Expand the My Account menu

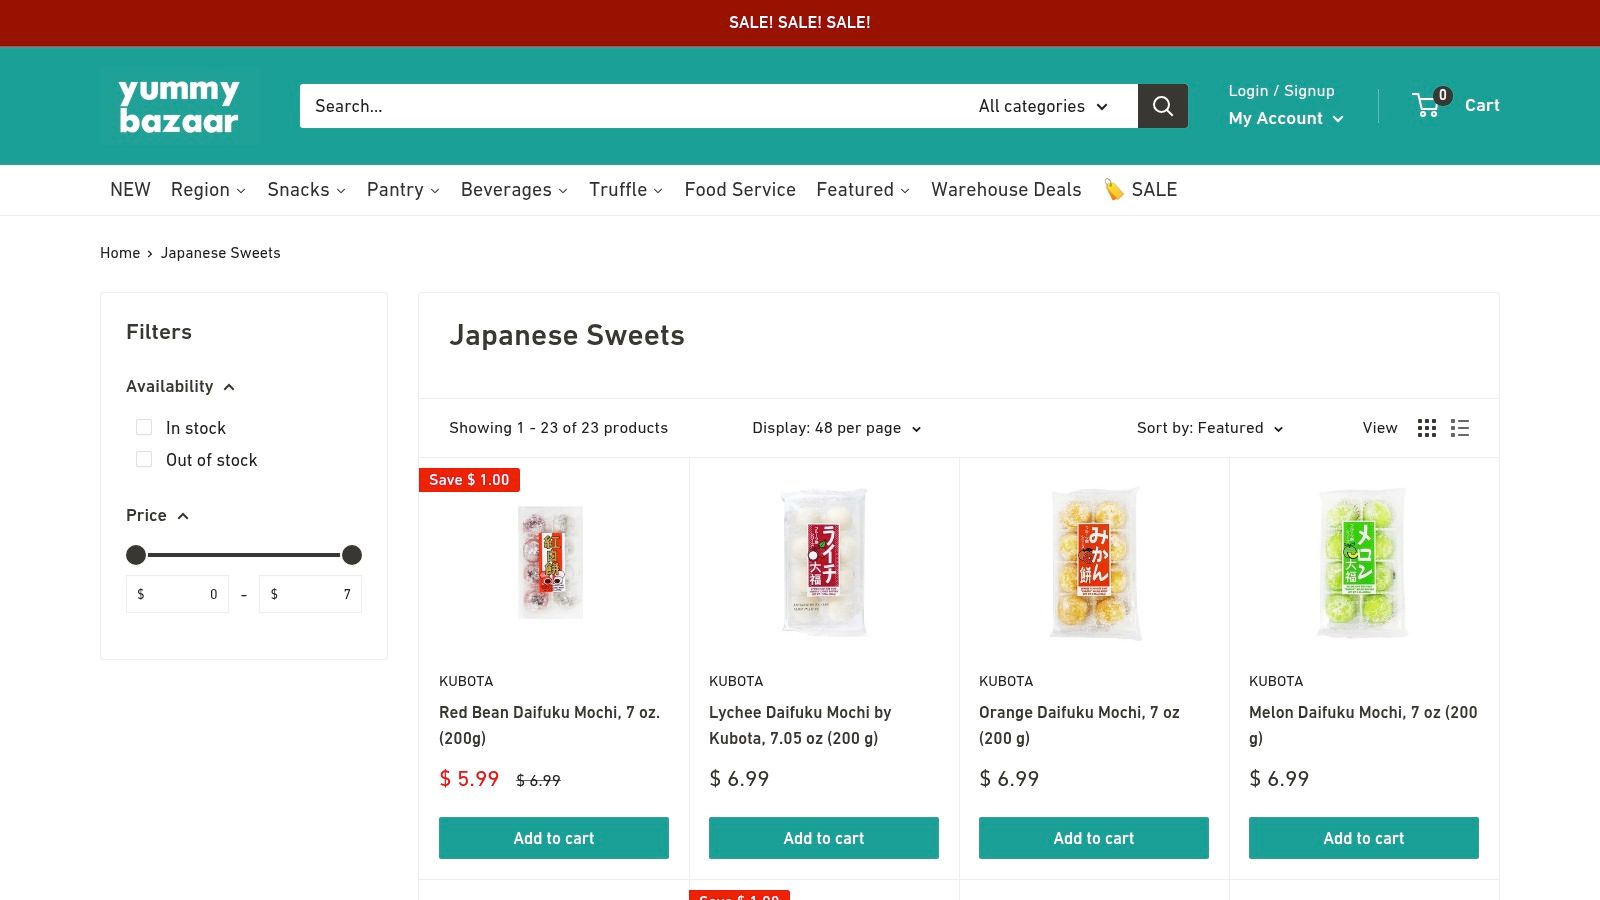click(1286, 118)
